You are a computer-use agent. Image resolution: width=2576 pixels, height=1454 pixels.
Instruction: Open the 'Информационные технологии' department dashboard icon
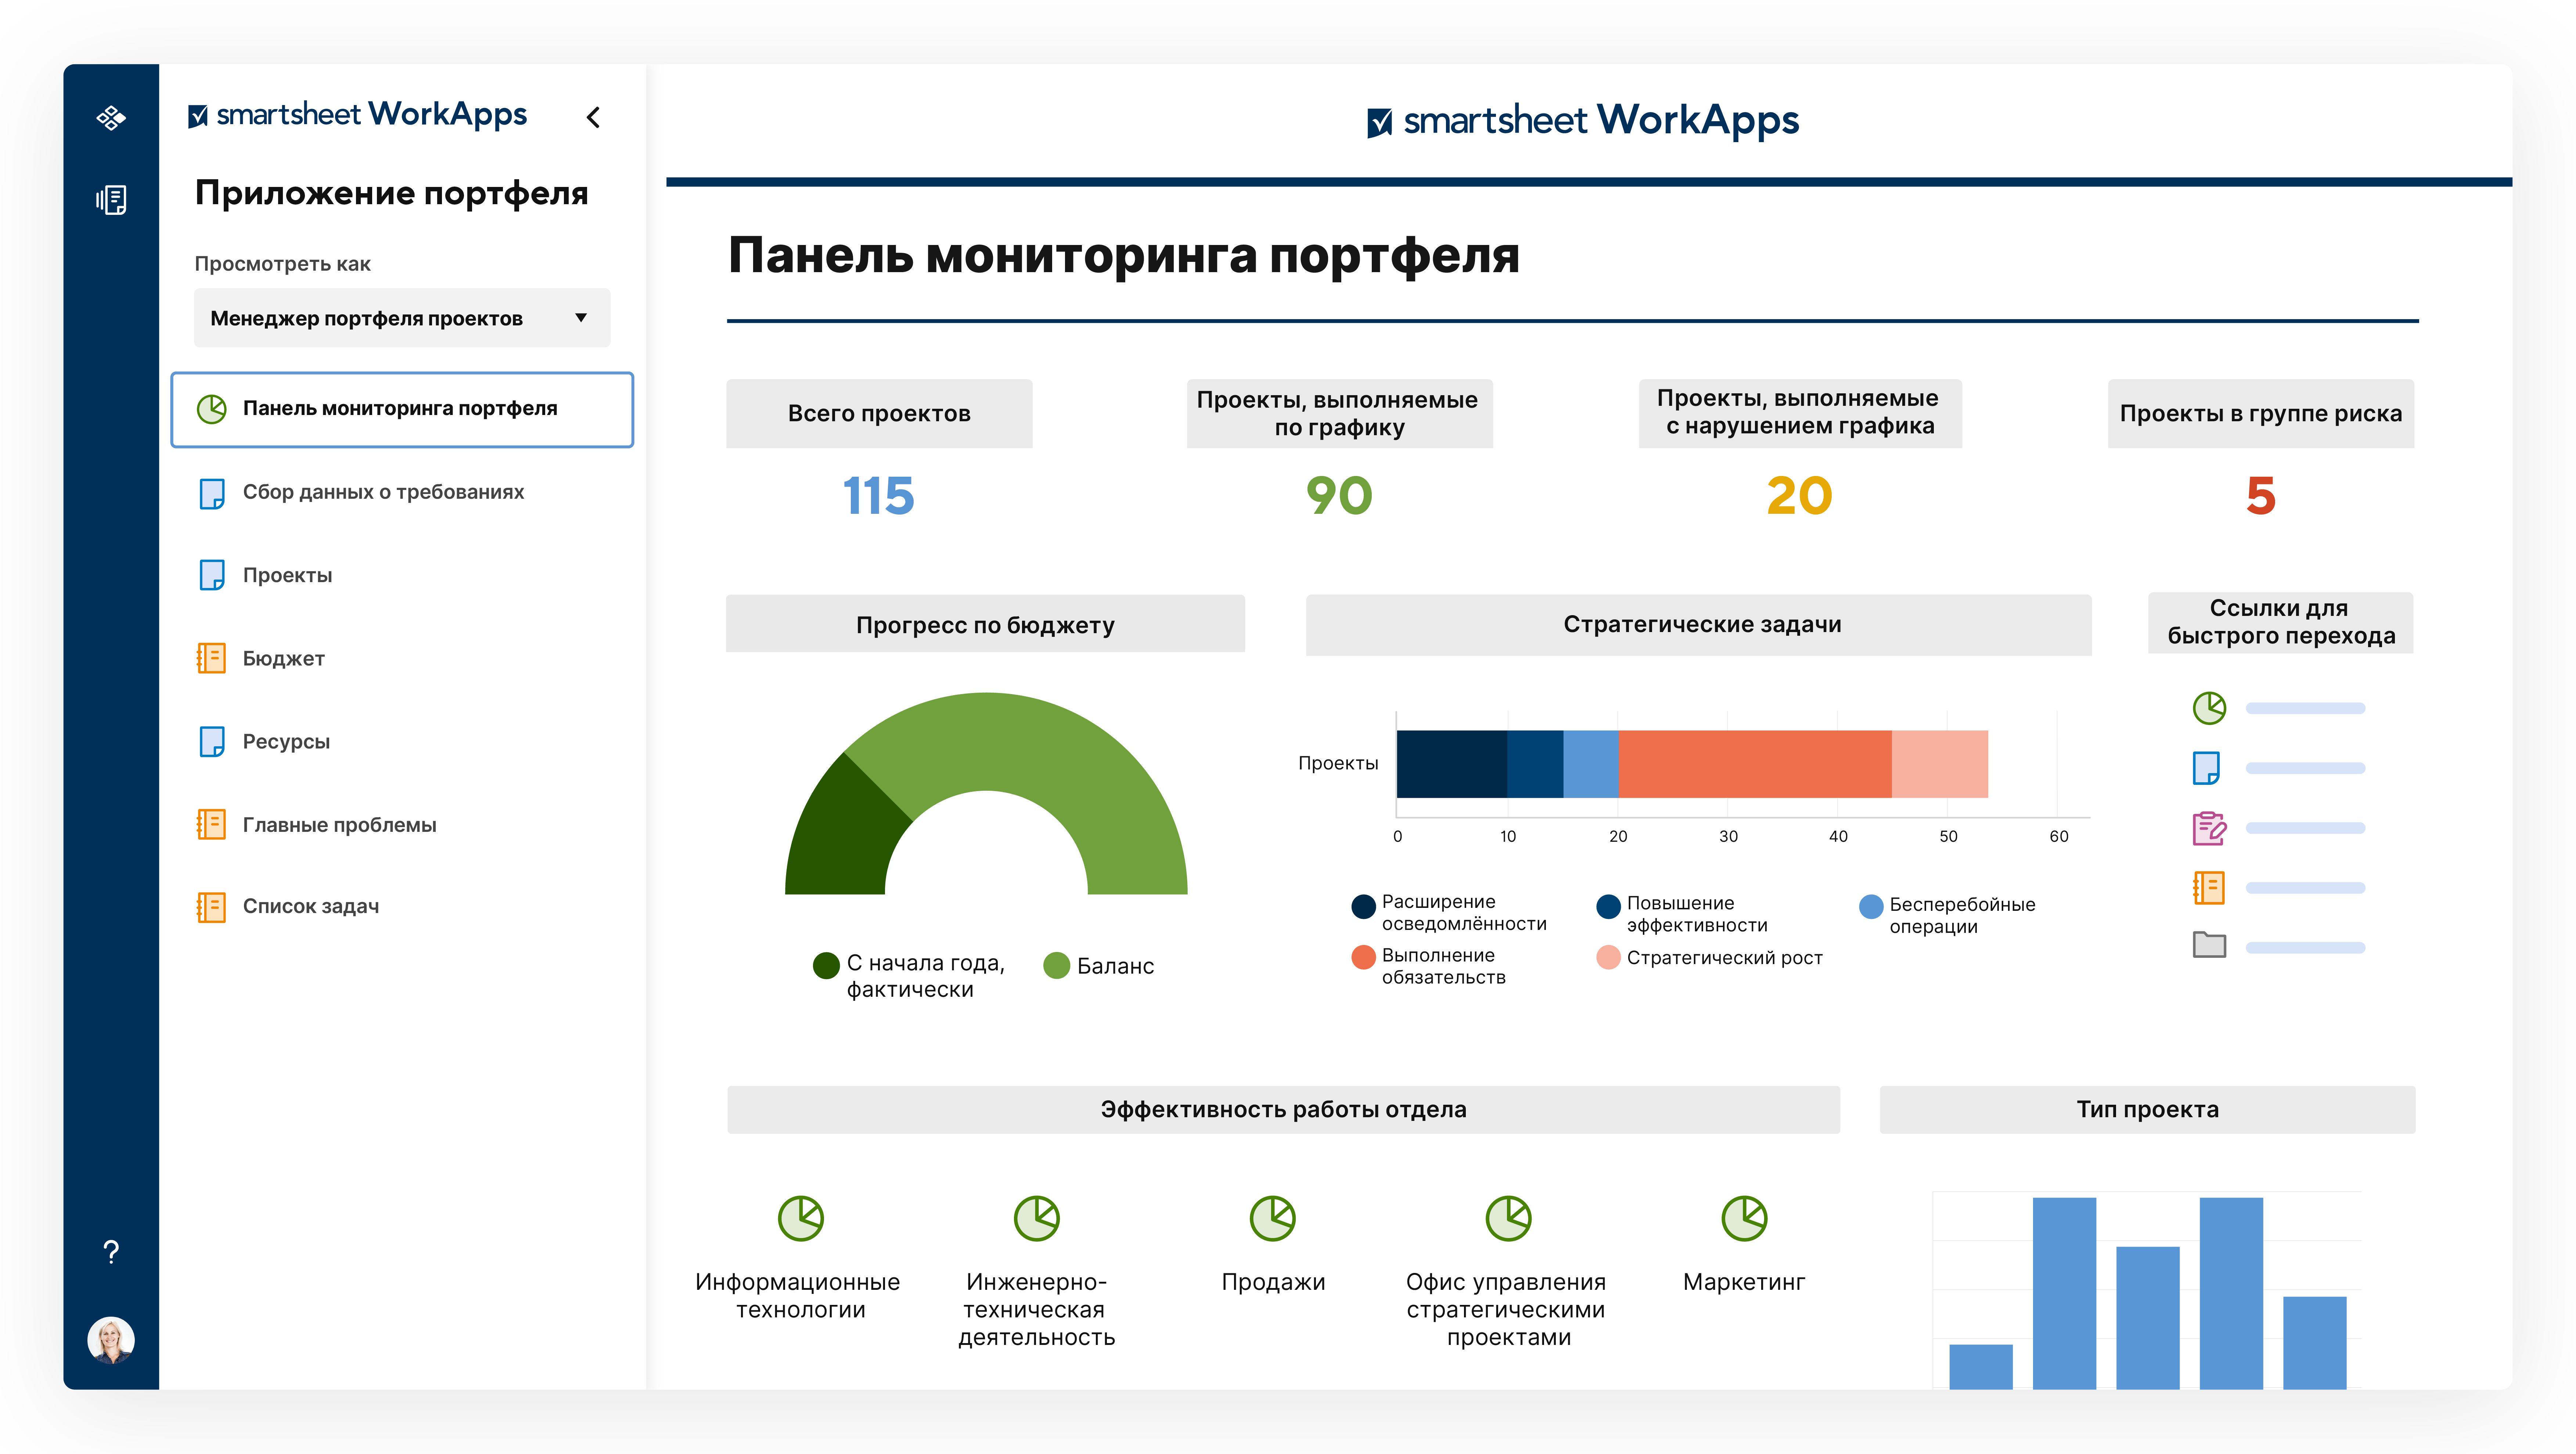801,1219
